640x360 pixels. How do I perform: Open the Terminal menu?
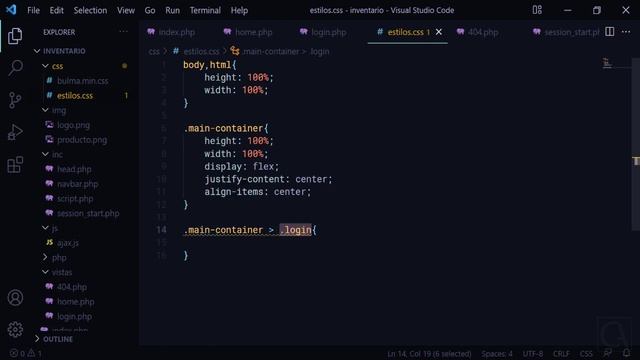[x=205, y=10]
